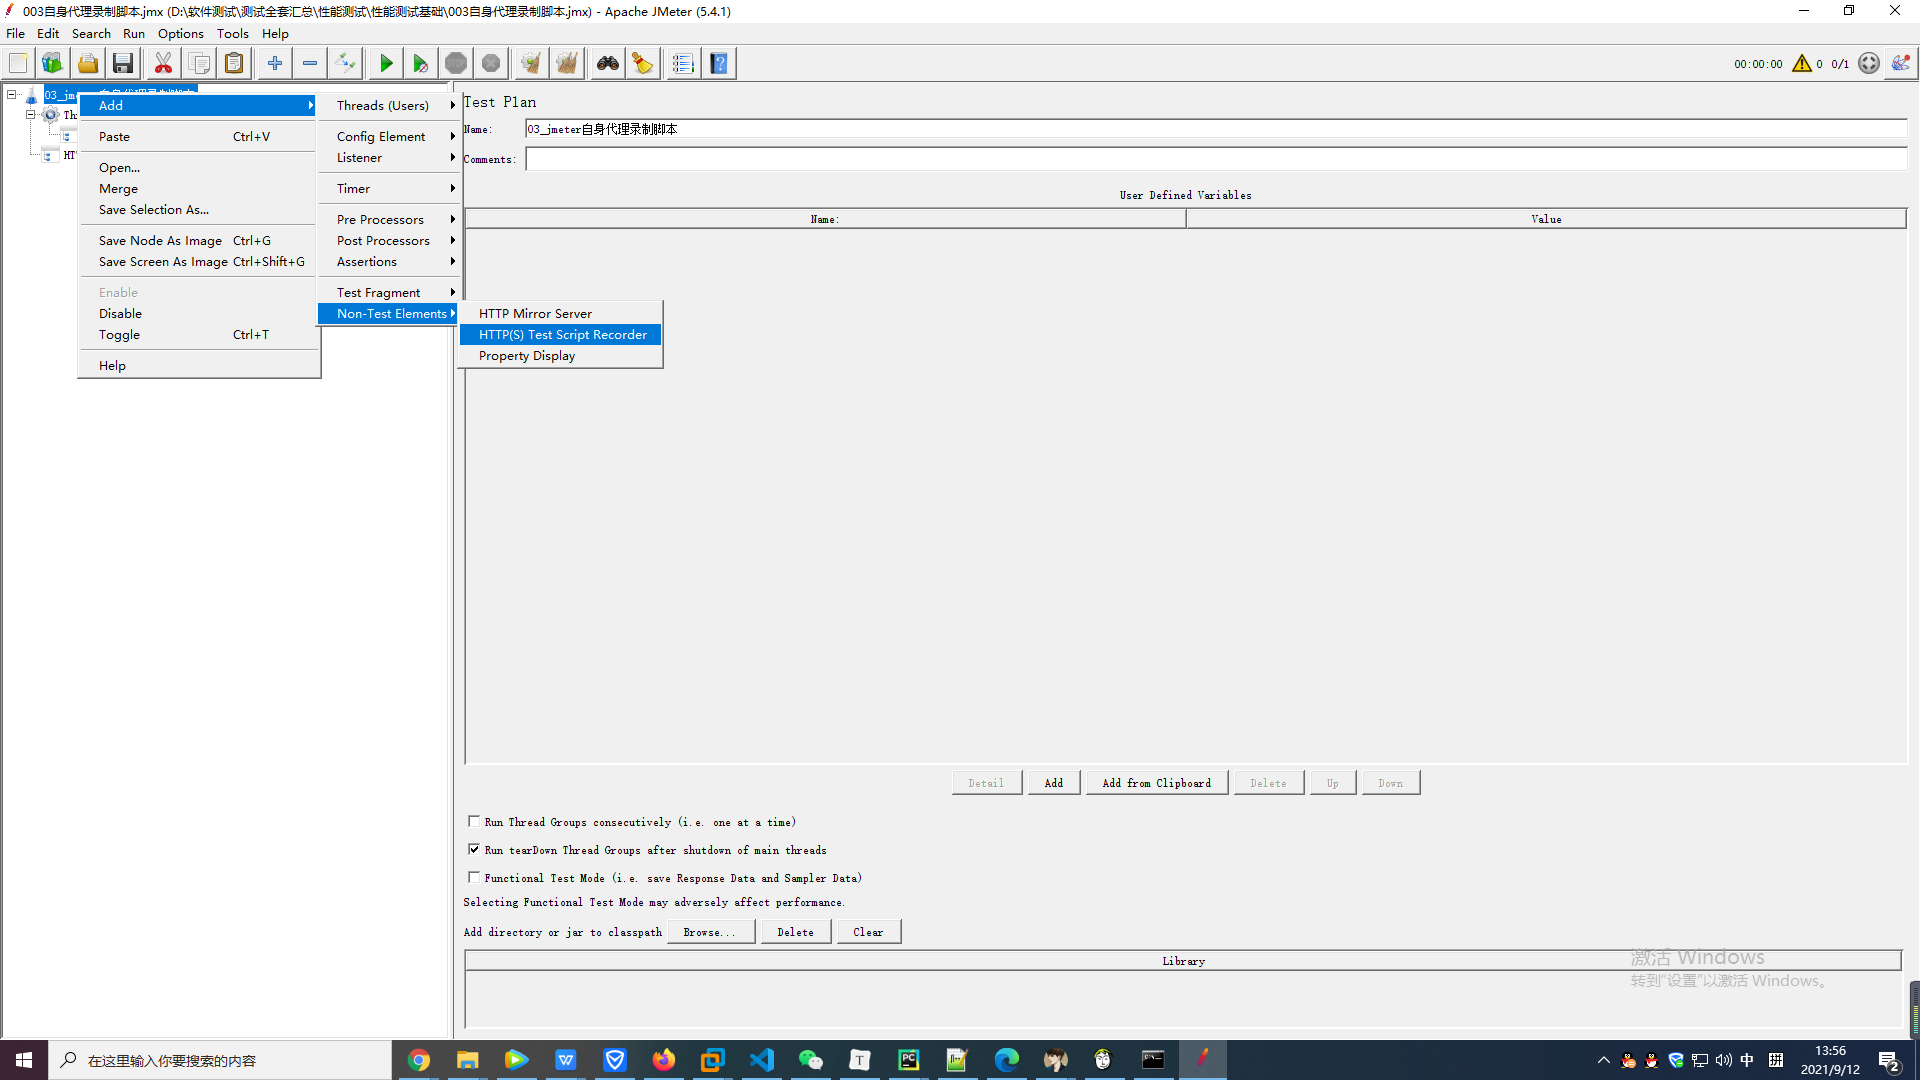Click the Browse classpath button
Screen dimensions: 1920x1080
[x=709, y=932]
